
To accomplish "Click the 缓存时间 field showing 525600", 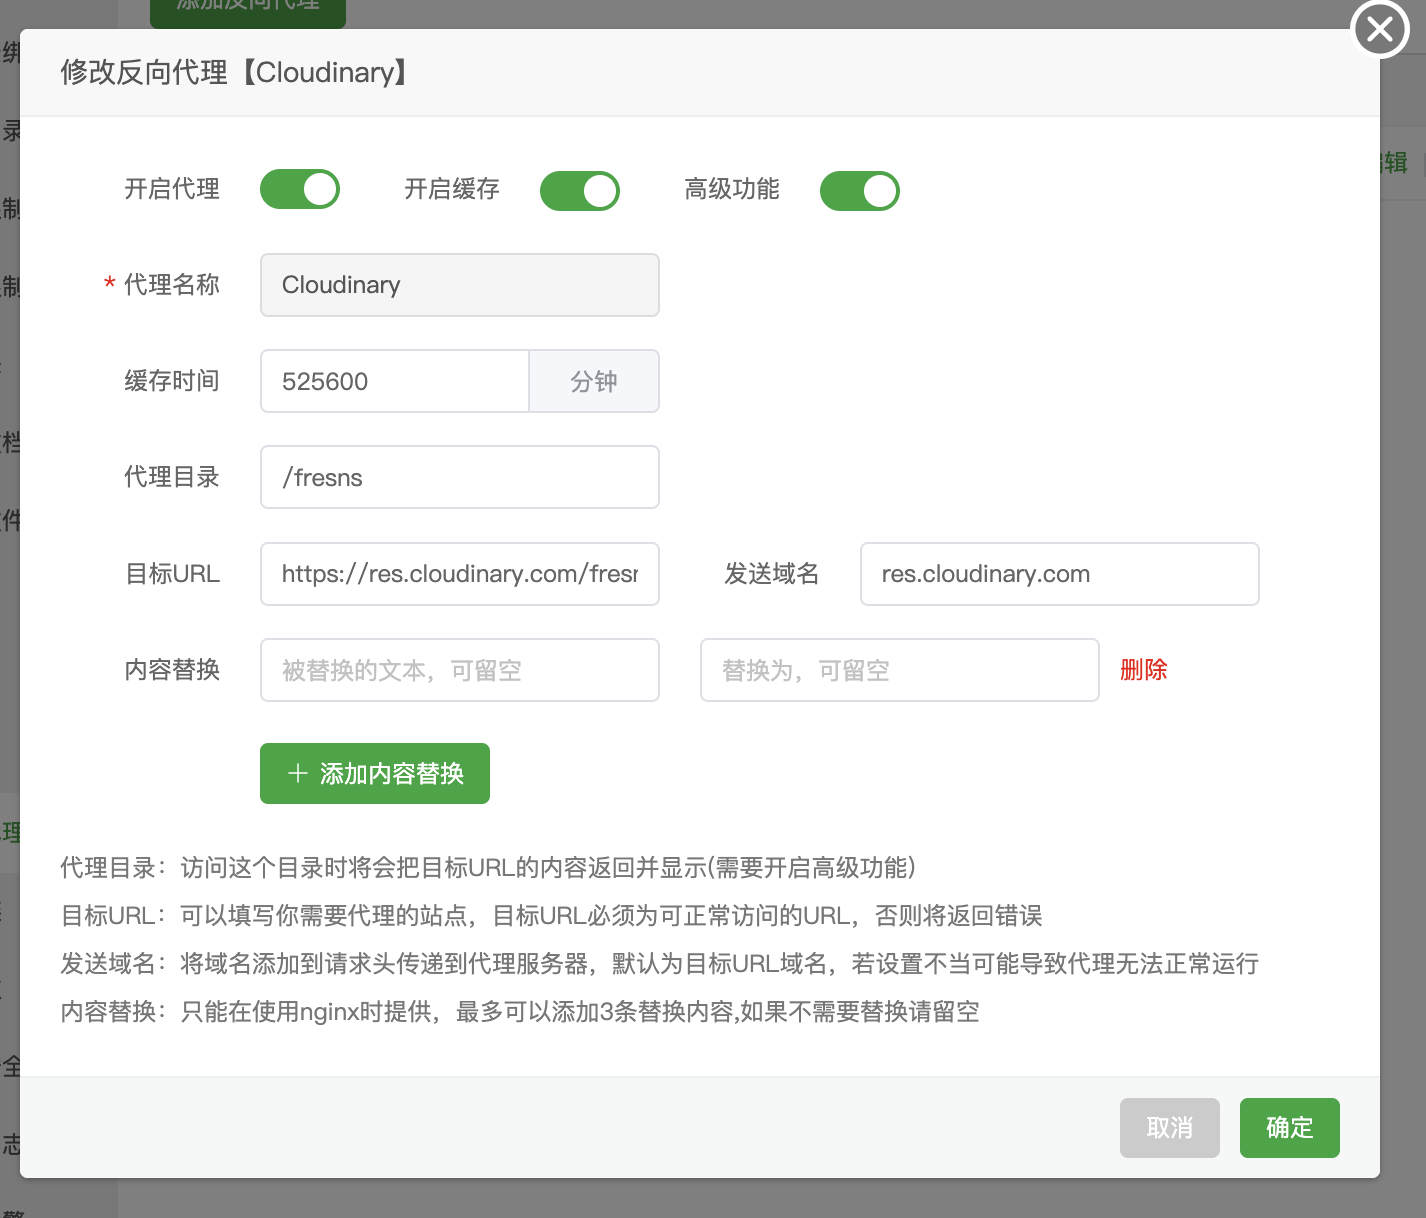I will (x=395, y=381).
